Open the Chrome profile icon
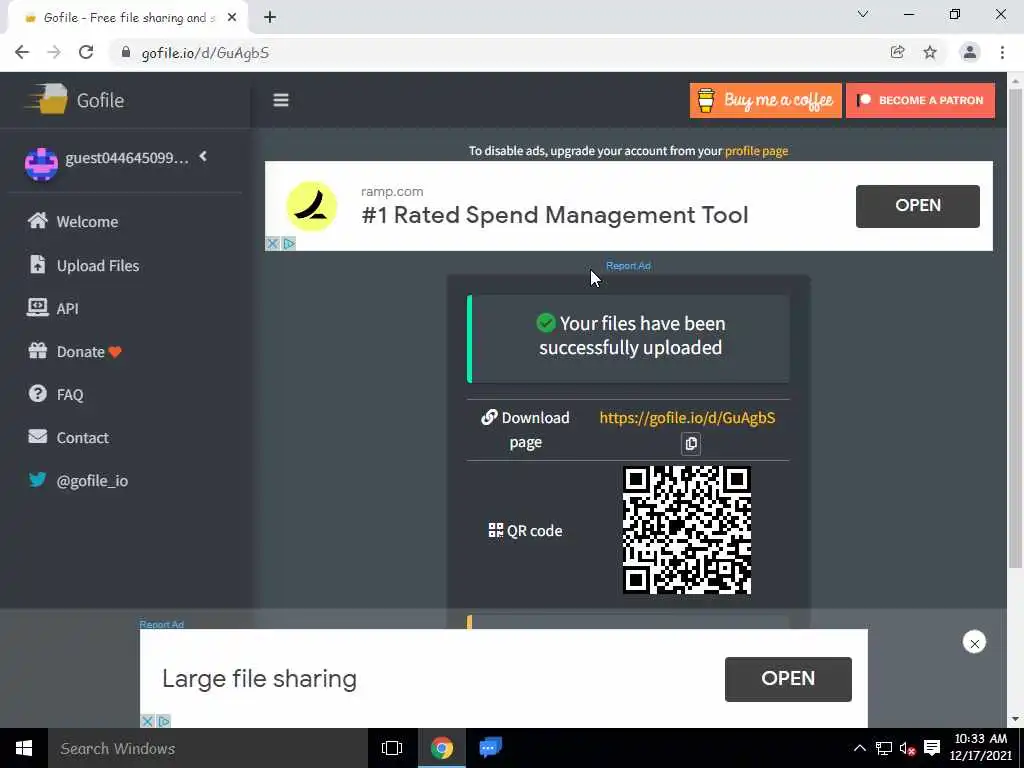This screenshot has width=1024, height=768. tap(970, 52)
